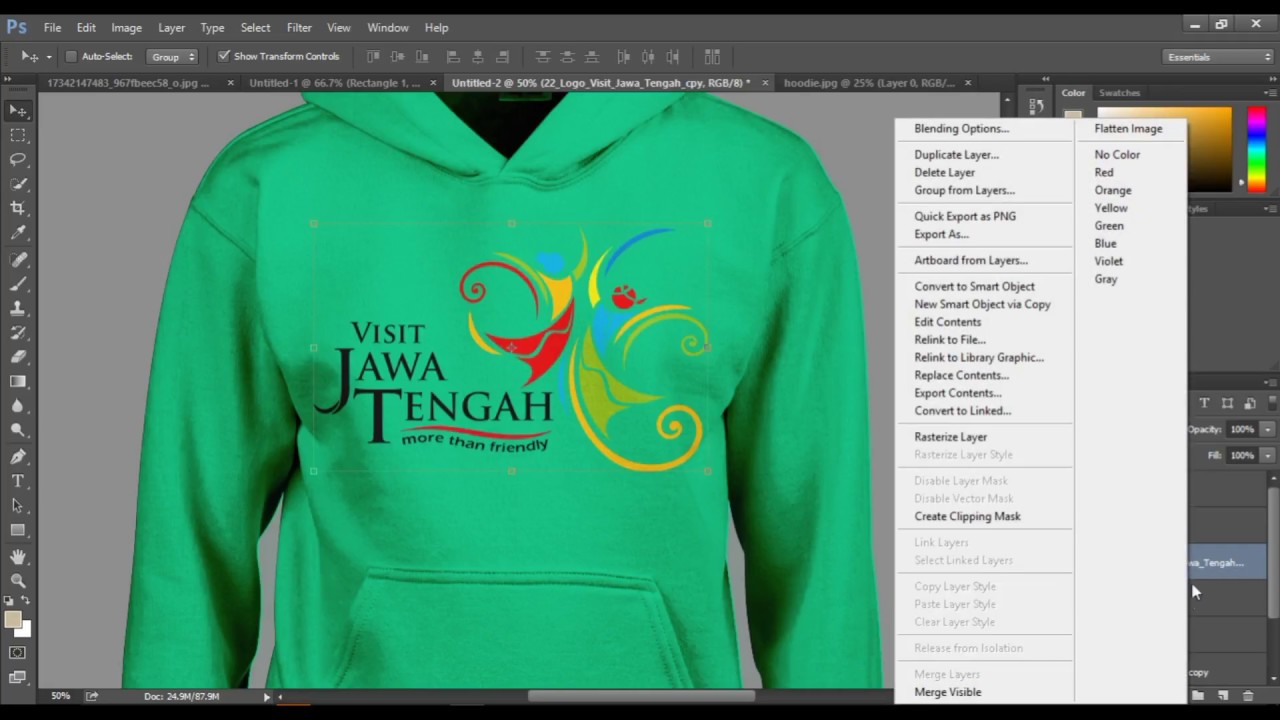
Task: Select the Spot Healing Brush tool
Action: [x=18, y=260]
